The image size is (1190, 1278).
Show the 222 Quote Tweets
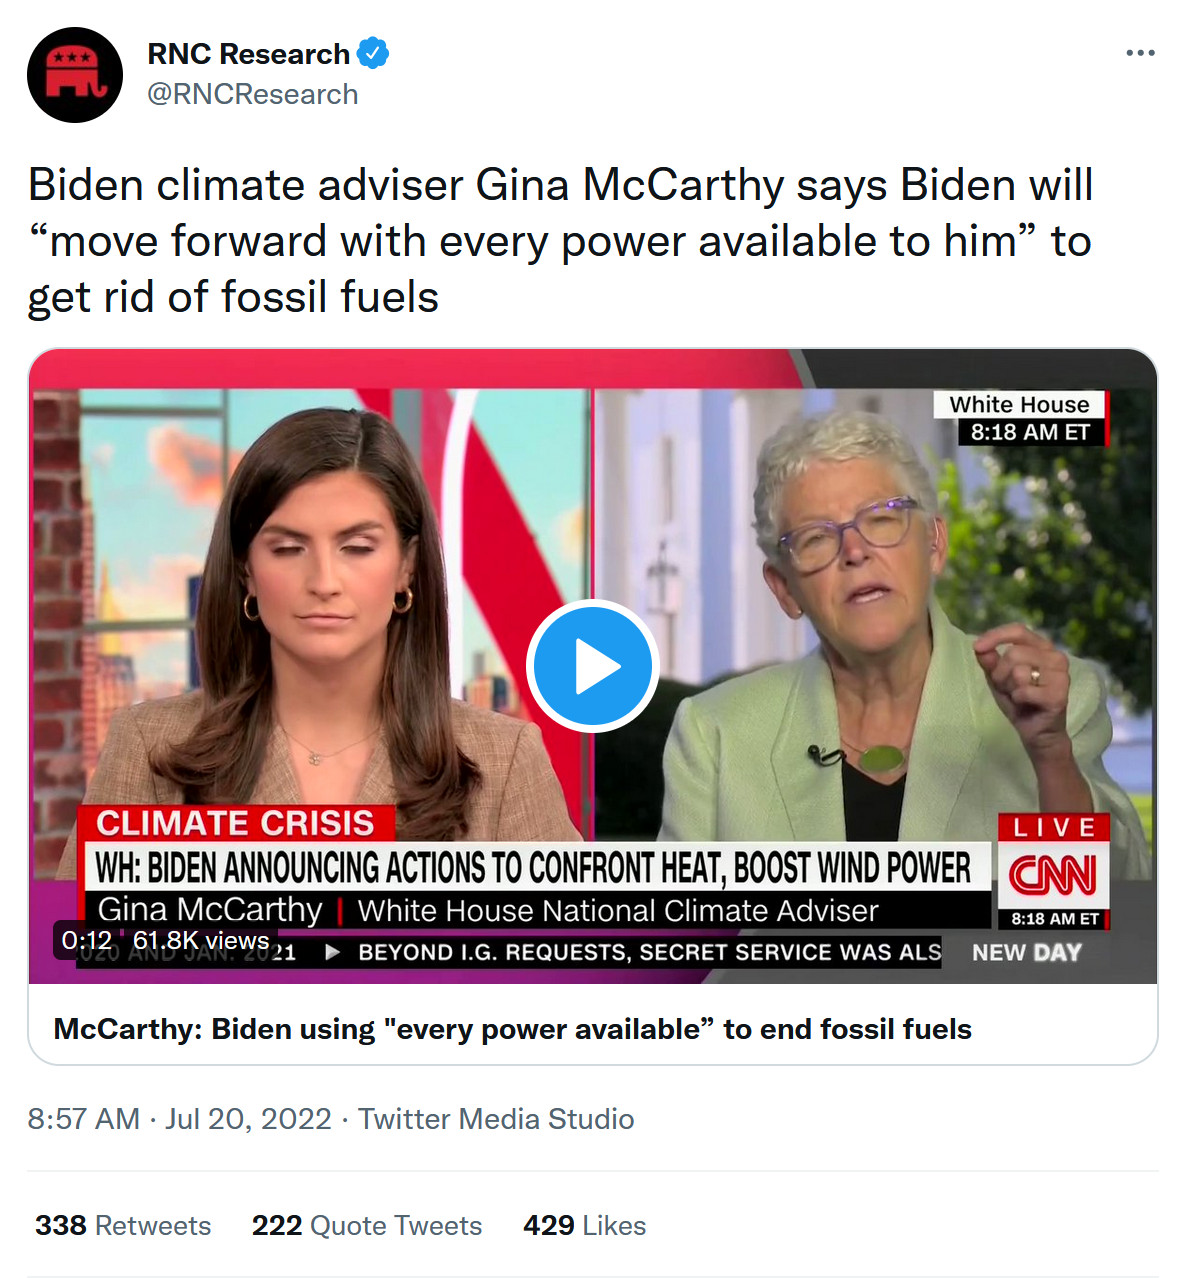coord(367,1225)
